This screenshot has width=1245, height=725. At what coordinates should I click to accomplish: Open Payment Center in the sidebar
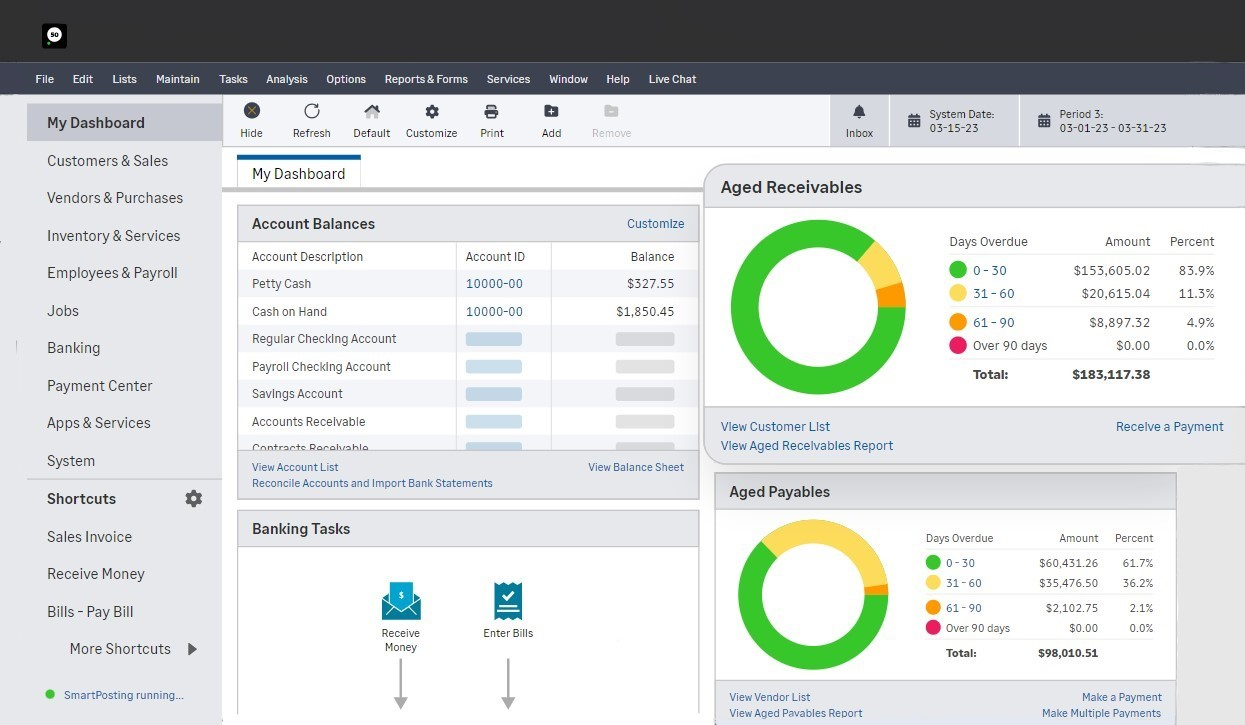[x=100, y=386]
